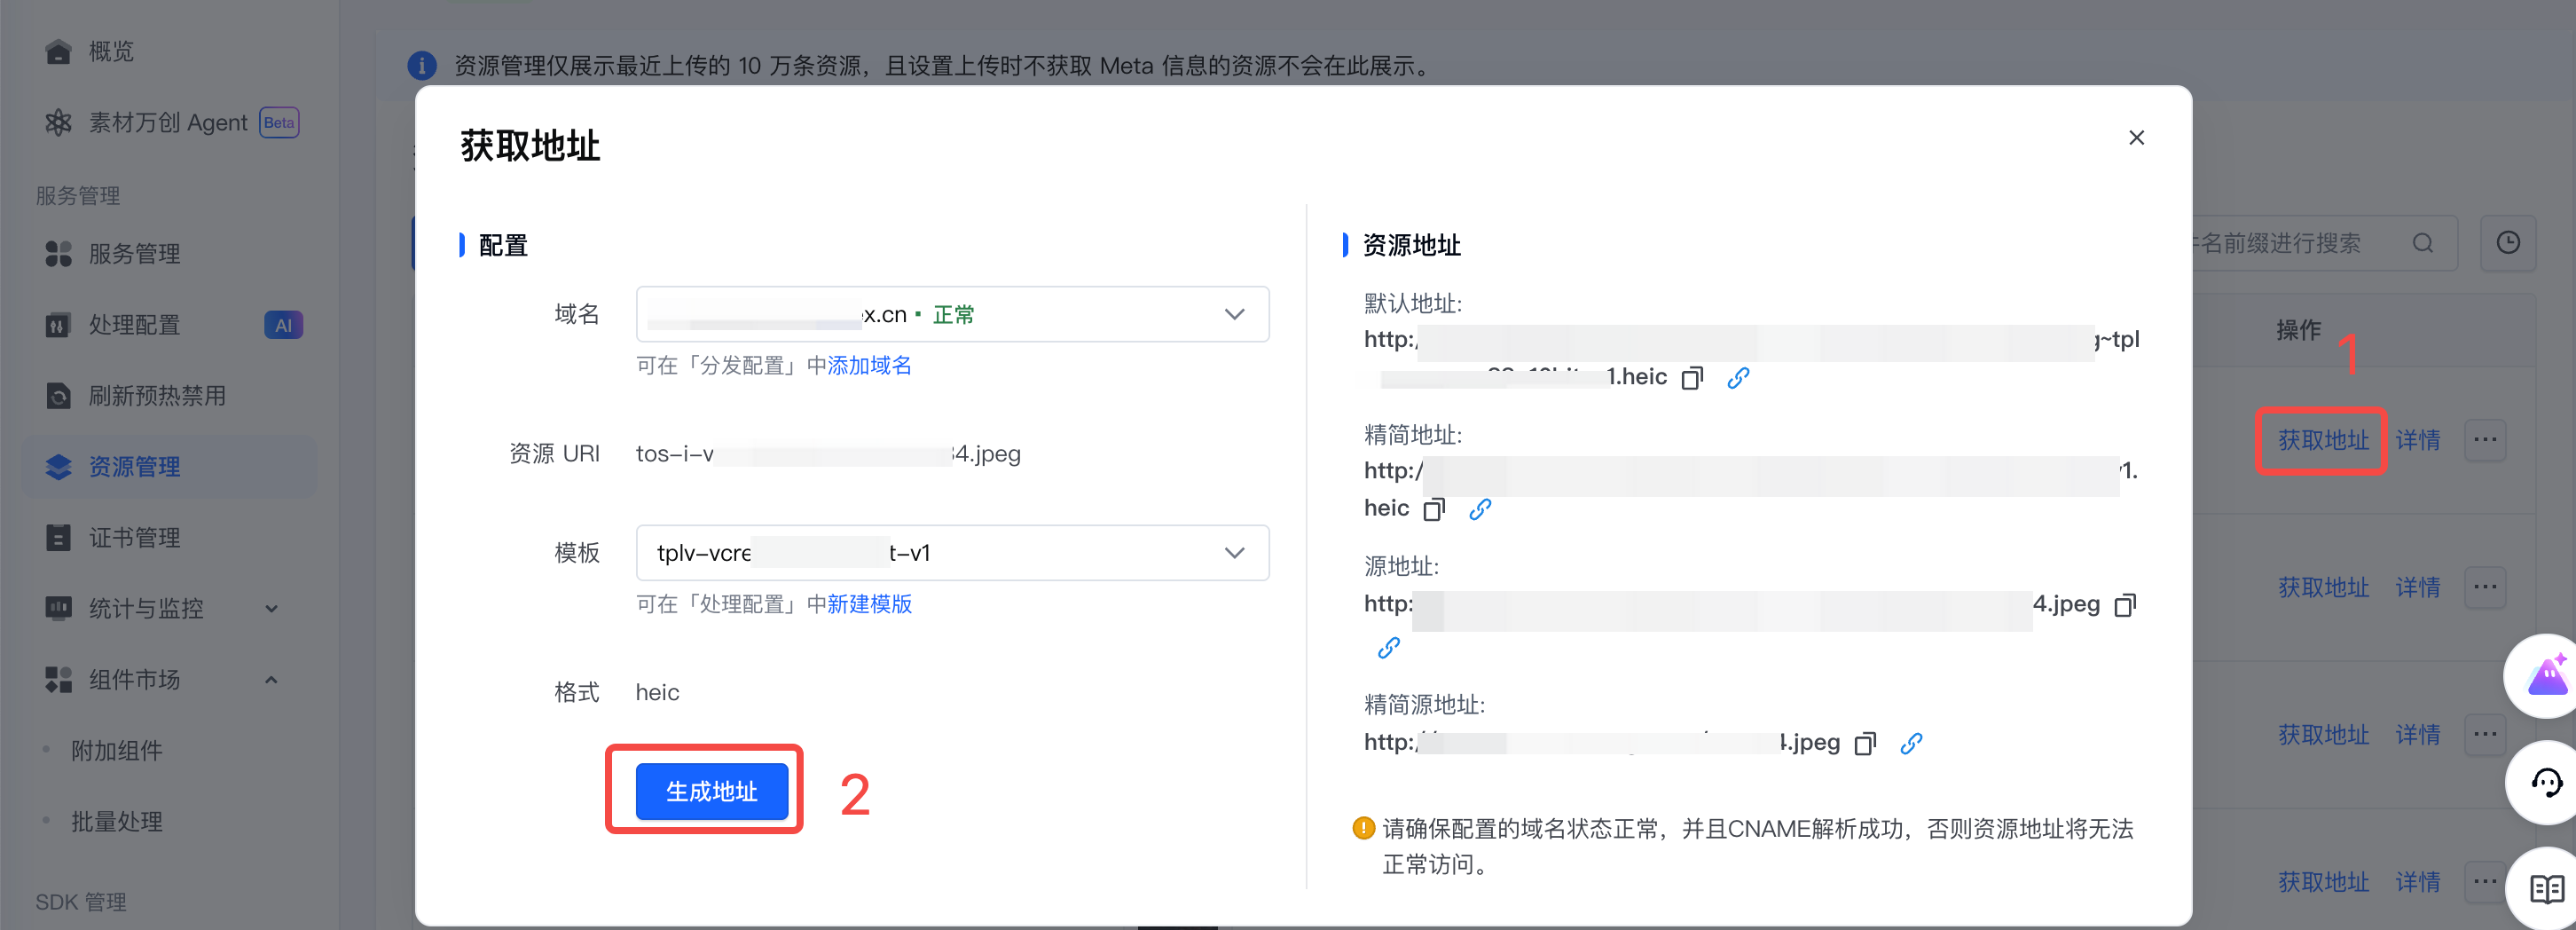Open the customer support headset button
2576x930 pixels.
(2545, 783)
